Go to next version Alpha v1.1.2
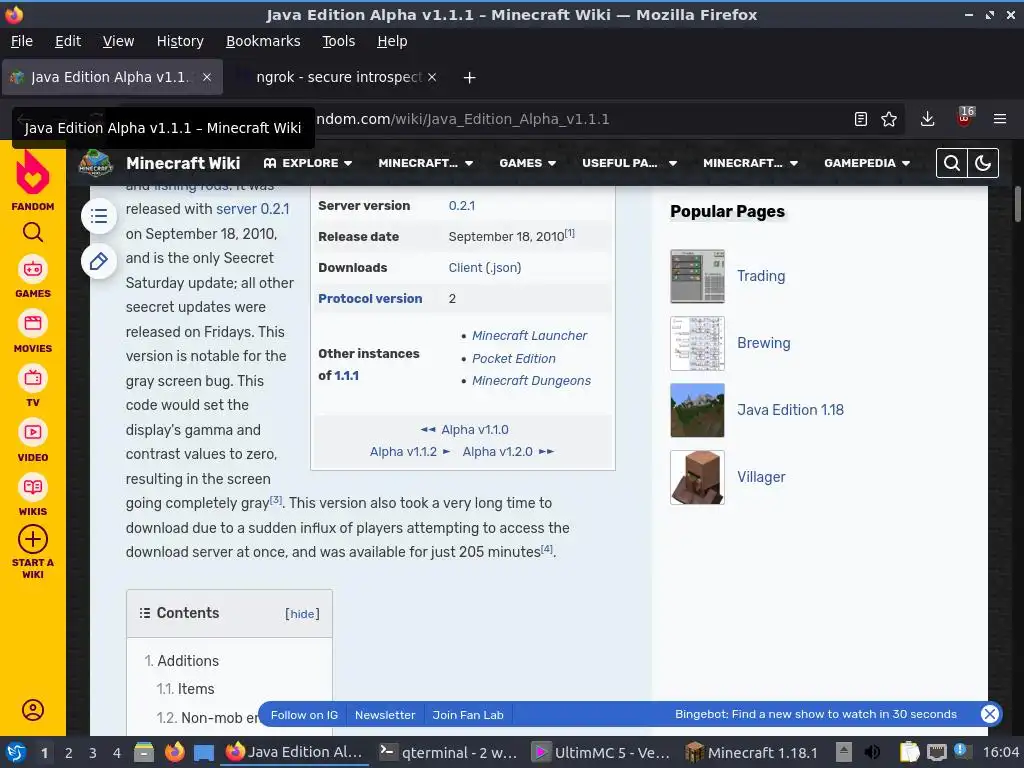The image size is (1024, 768). (x=403, y=452)
